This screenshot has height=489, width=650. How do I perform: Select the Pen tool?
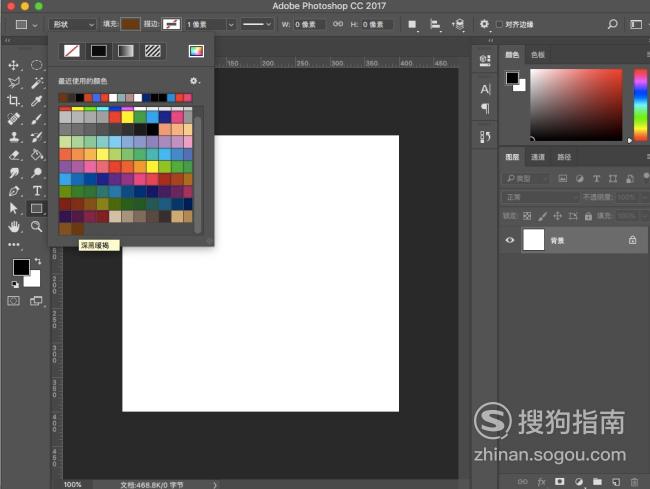pos(14,191)
